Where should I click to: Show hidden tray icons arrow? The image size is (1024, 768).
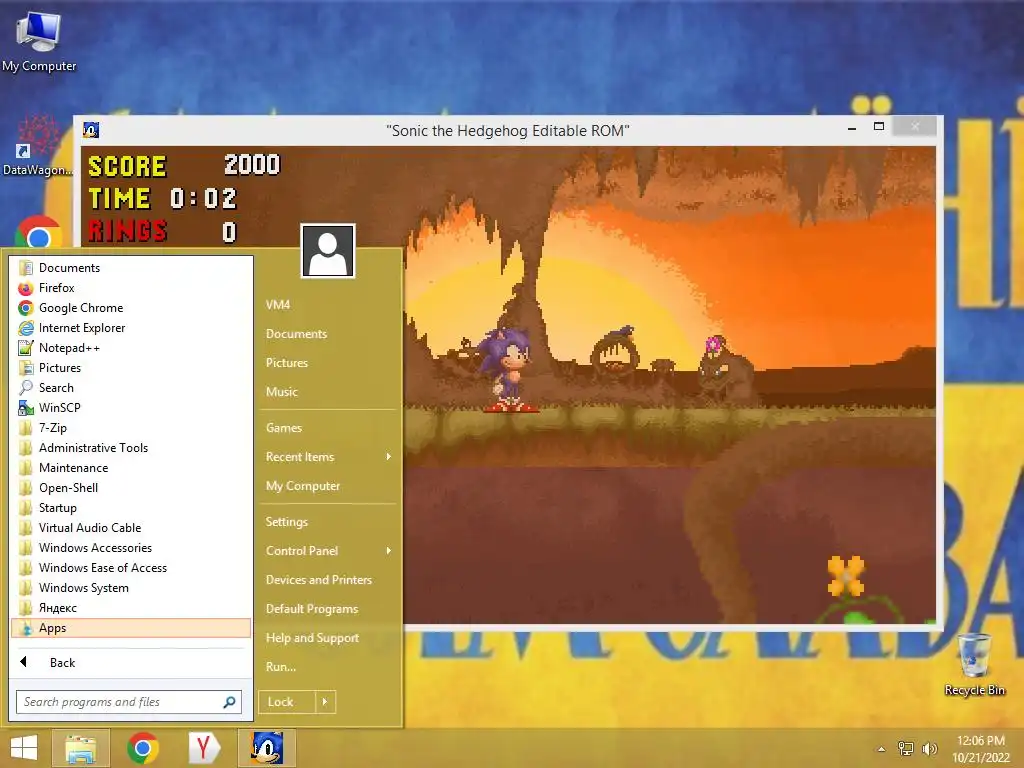[x=881, y=749]
